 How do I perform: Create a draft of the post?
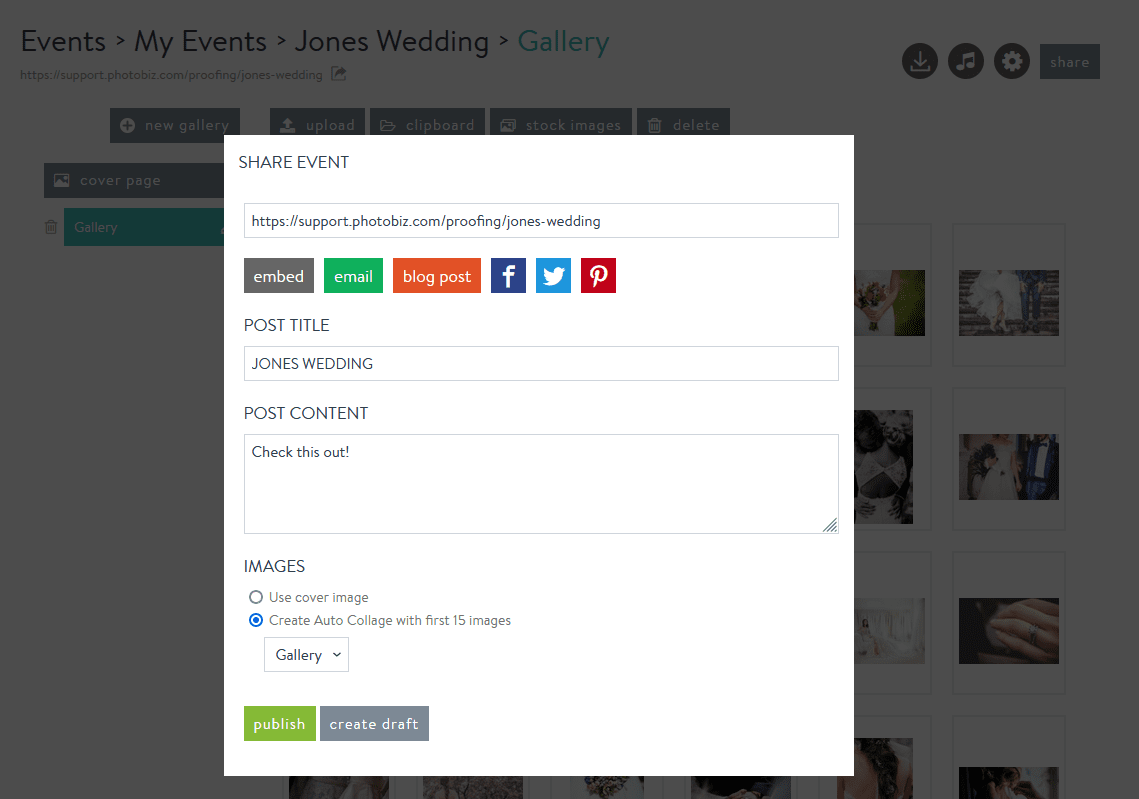pyautogui.click(x=374, y=723)
